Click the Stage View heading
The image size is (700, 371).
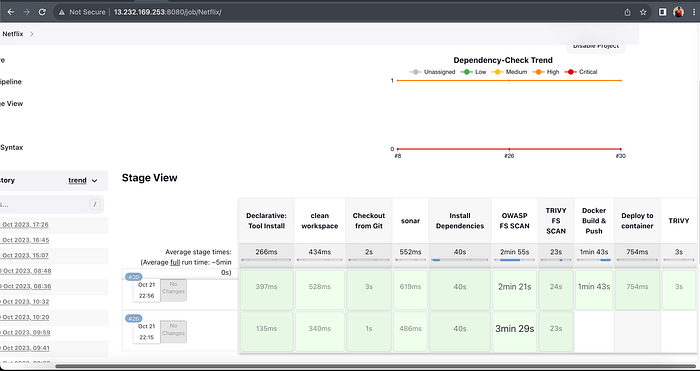tap(150, 178)
